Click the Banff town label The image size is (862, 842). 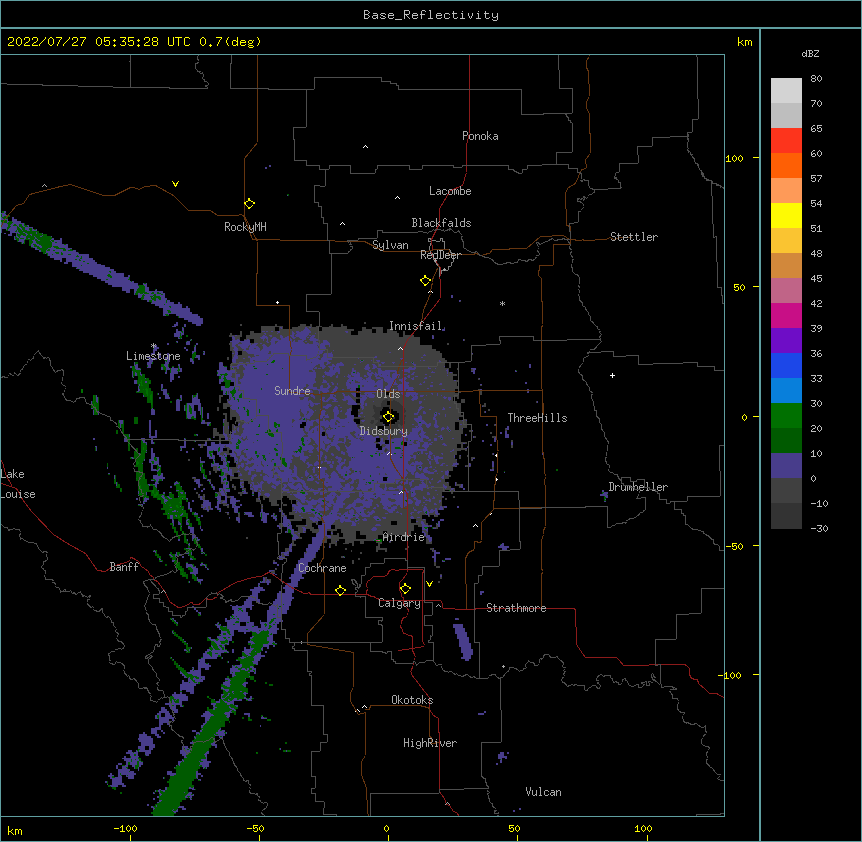[124, 567]
